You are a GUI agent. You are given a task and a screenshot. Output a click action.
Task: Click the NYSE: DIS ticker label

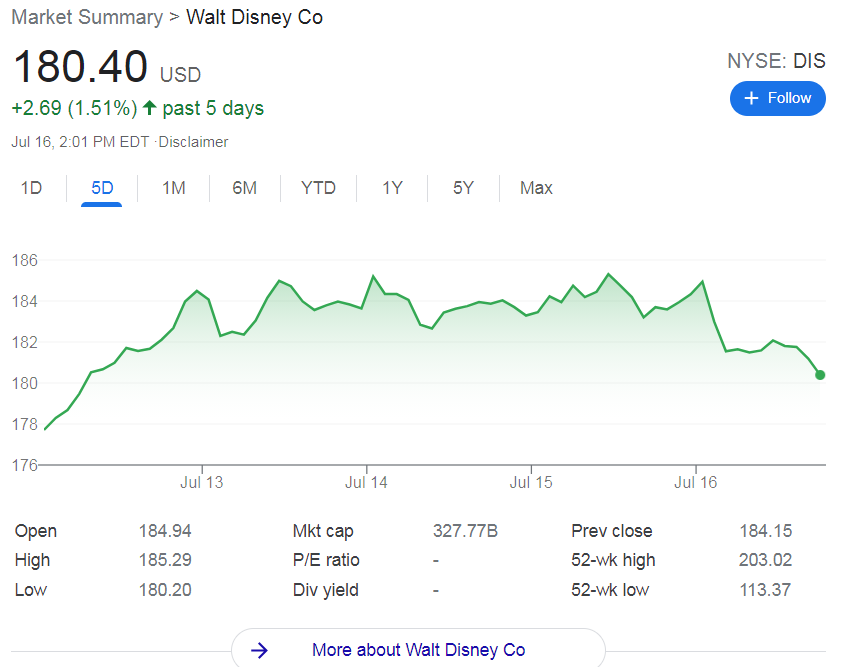[x=776, y=61]
